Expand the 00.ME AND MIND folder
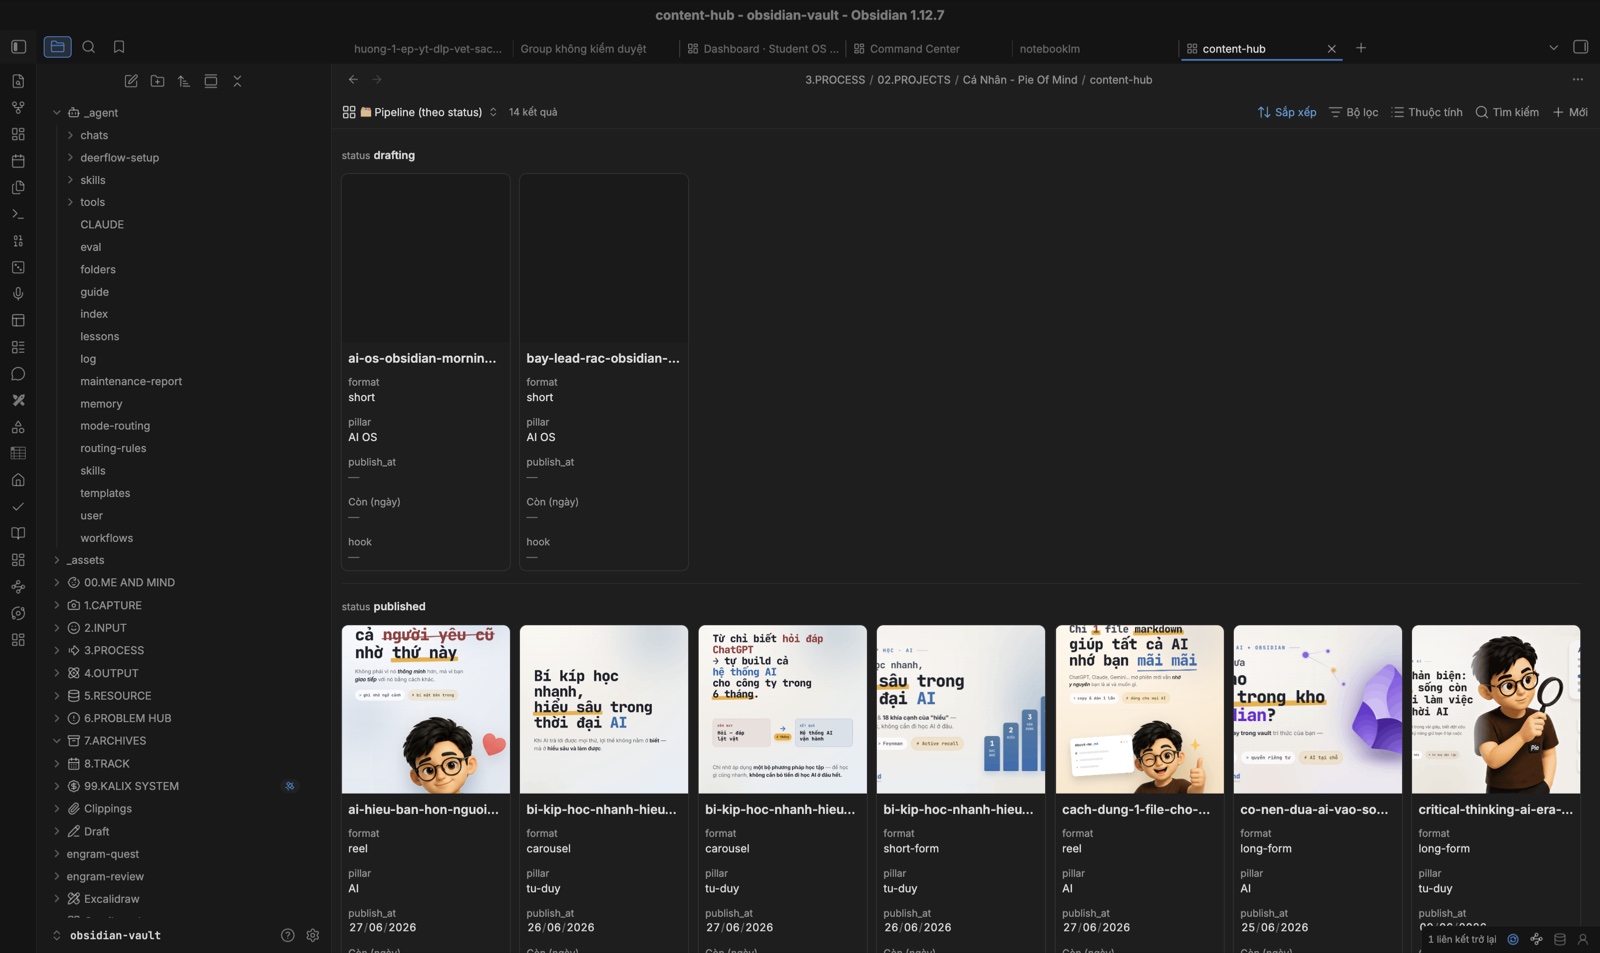1600x953 pixels. [57, 582]
